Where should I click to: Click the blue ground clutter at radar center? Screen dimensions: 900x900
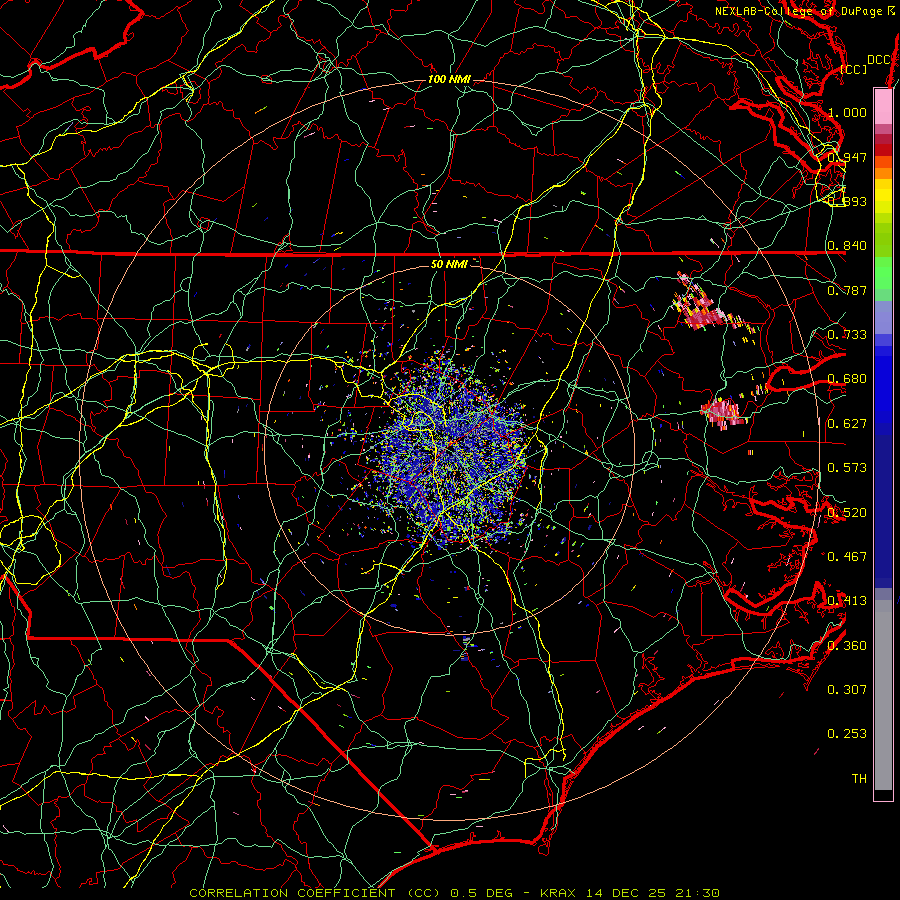pyautogui.click(x=451, y=451)
